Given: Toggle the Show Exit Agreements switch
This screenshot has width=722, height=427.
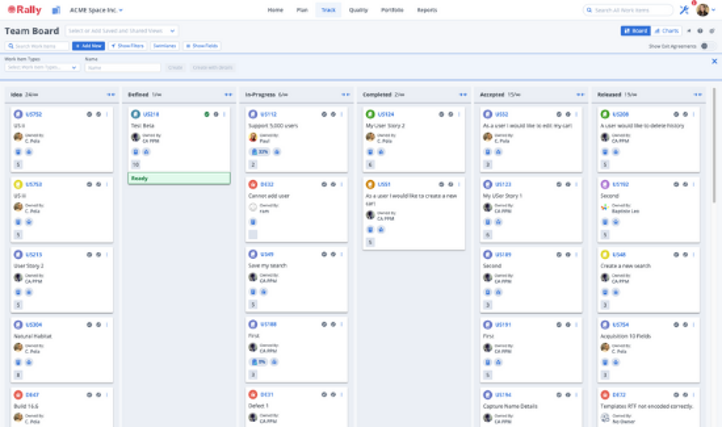Looking at the screenshot, I should pos(706,46).
